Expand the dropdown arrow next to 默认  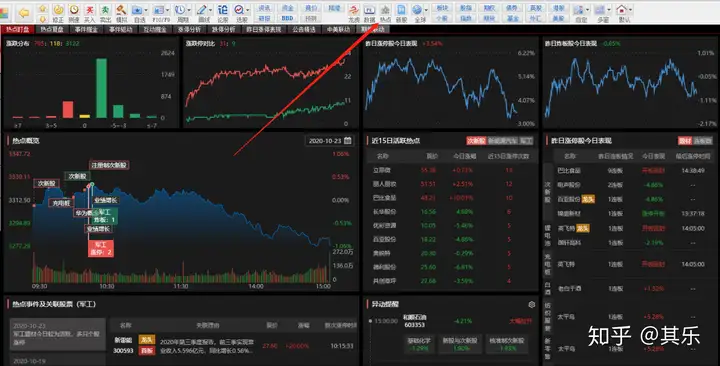tap(630, 10)
